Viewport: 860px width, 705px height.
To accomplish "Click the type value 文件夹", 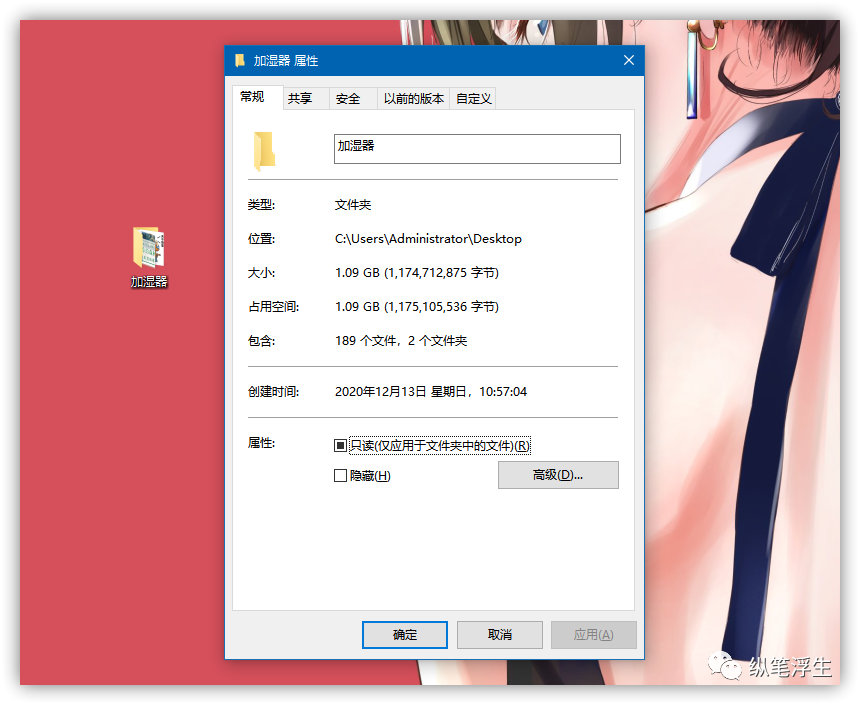I will 353,205.
